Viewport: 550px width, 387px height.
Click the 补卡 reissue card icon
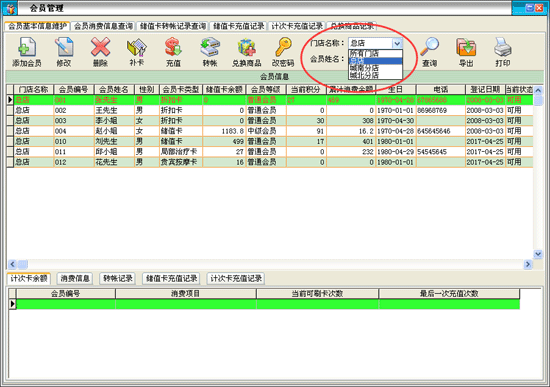click(x=136, y=47)
